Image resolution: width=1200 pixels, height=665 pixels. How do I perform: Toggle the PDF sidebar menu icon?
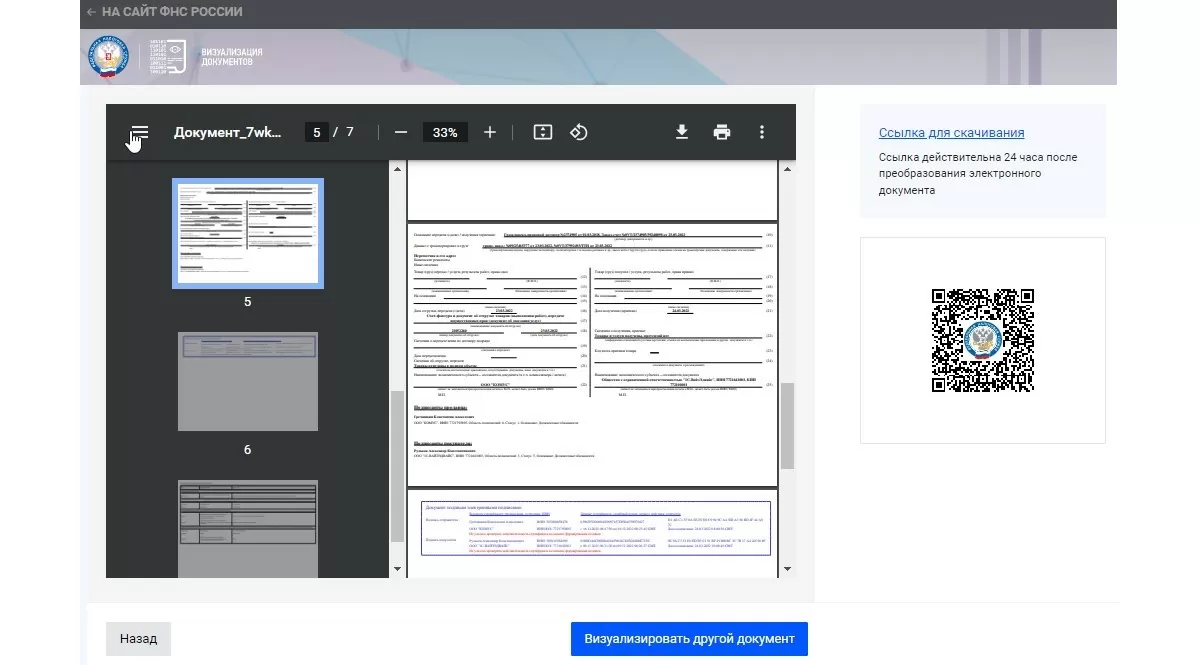pos(139,132)
